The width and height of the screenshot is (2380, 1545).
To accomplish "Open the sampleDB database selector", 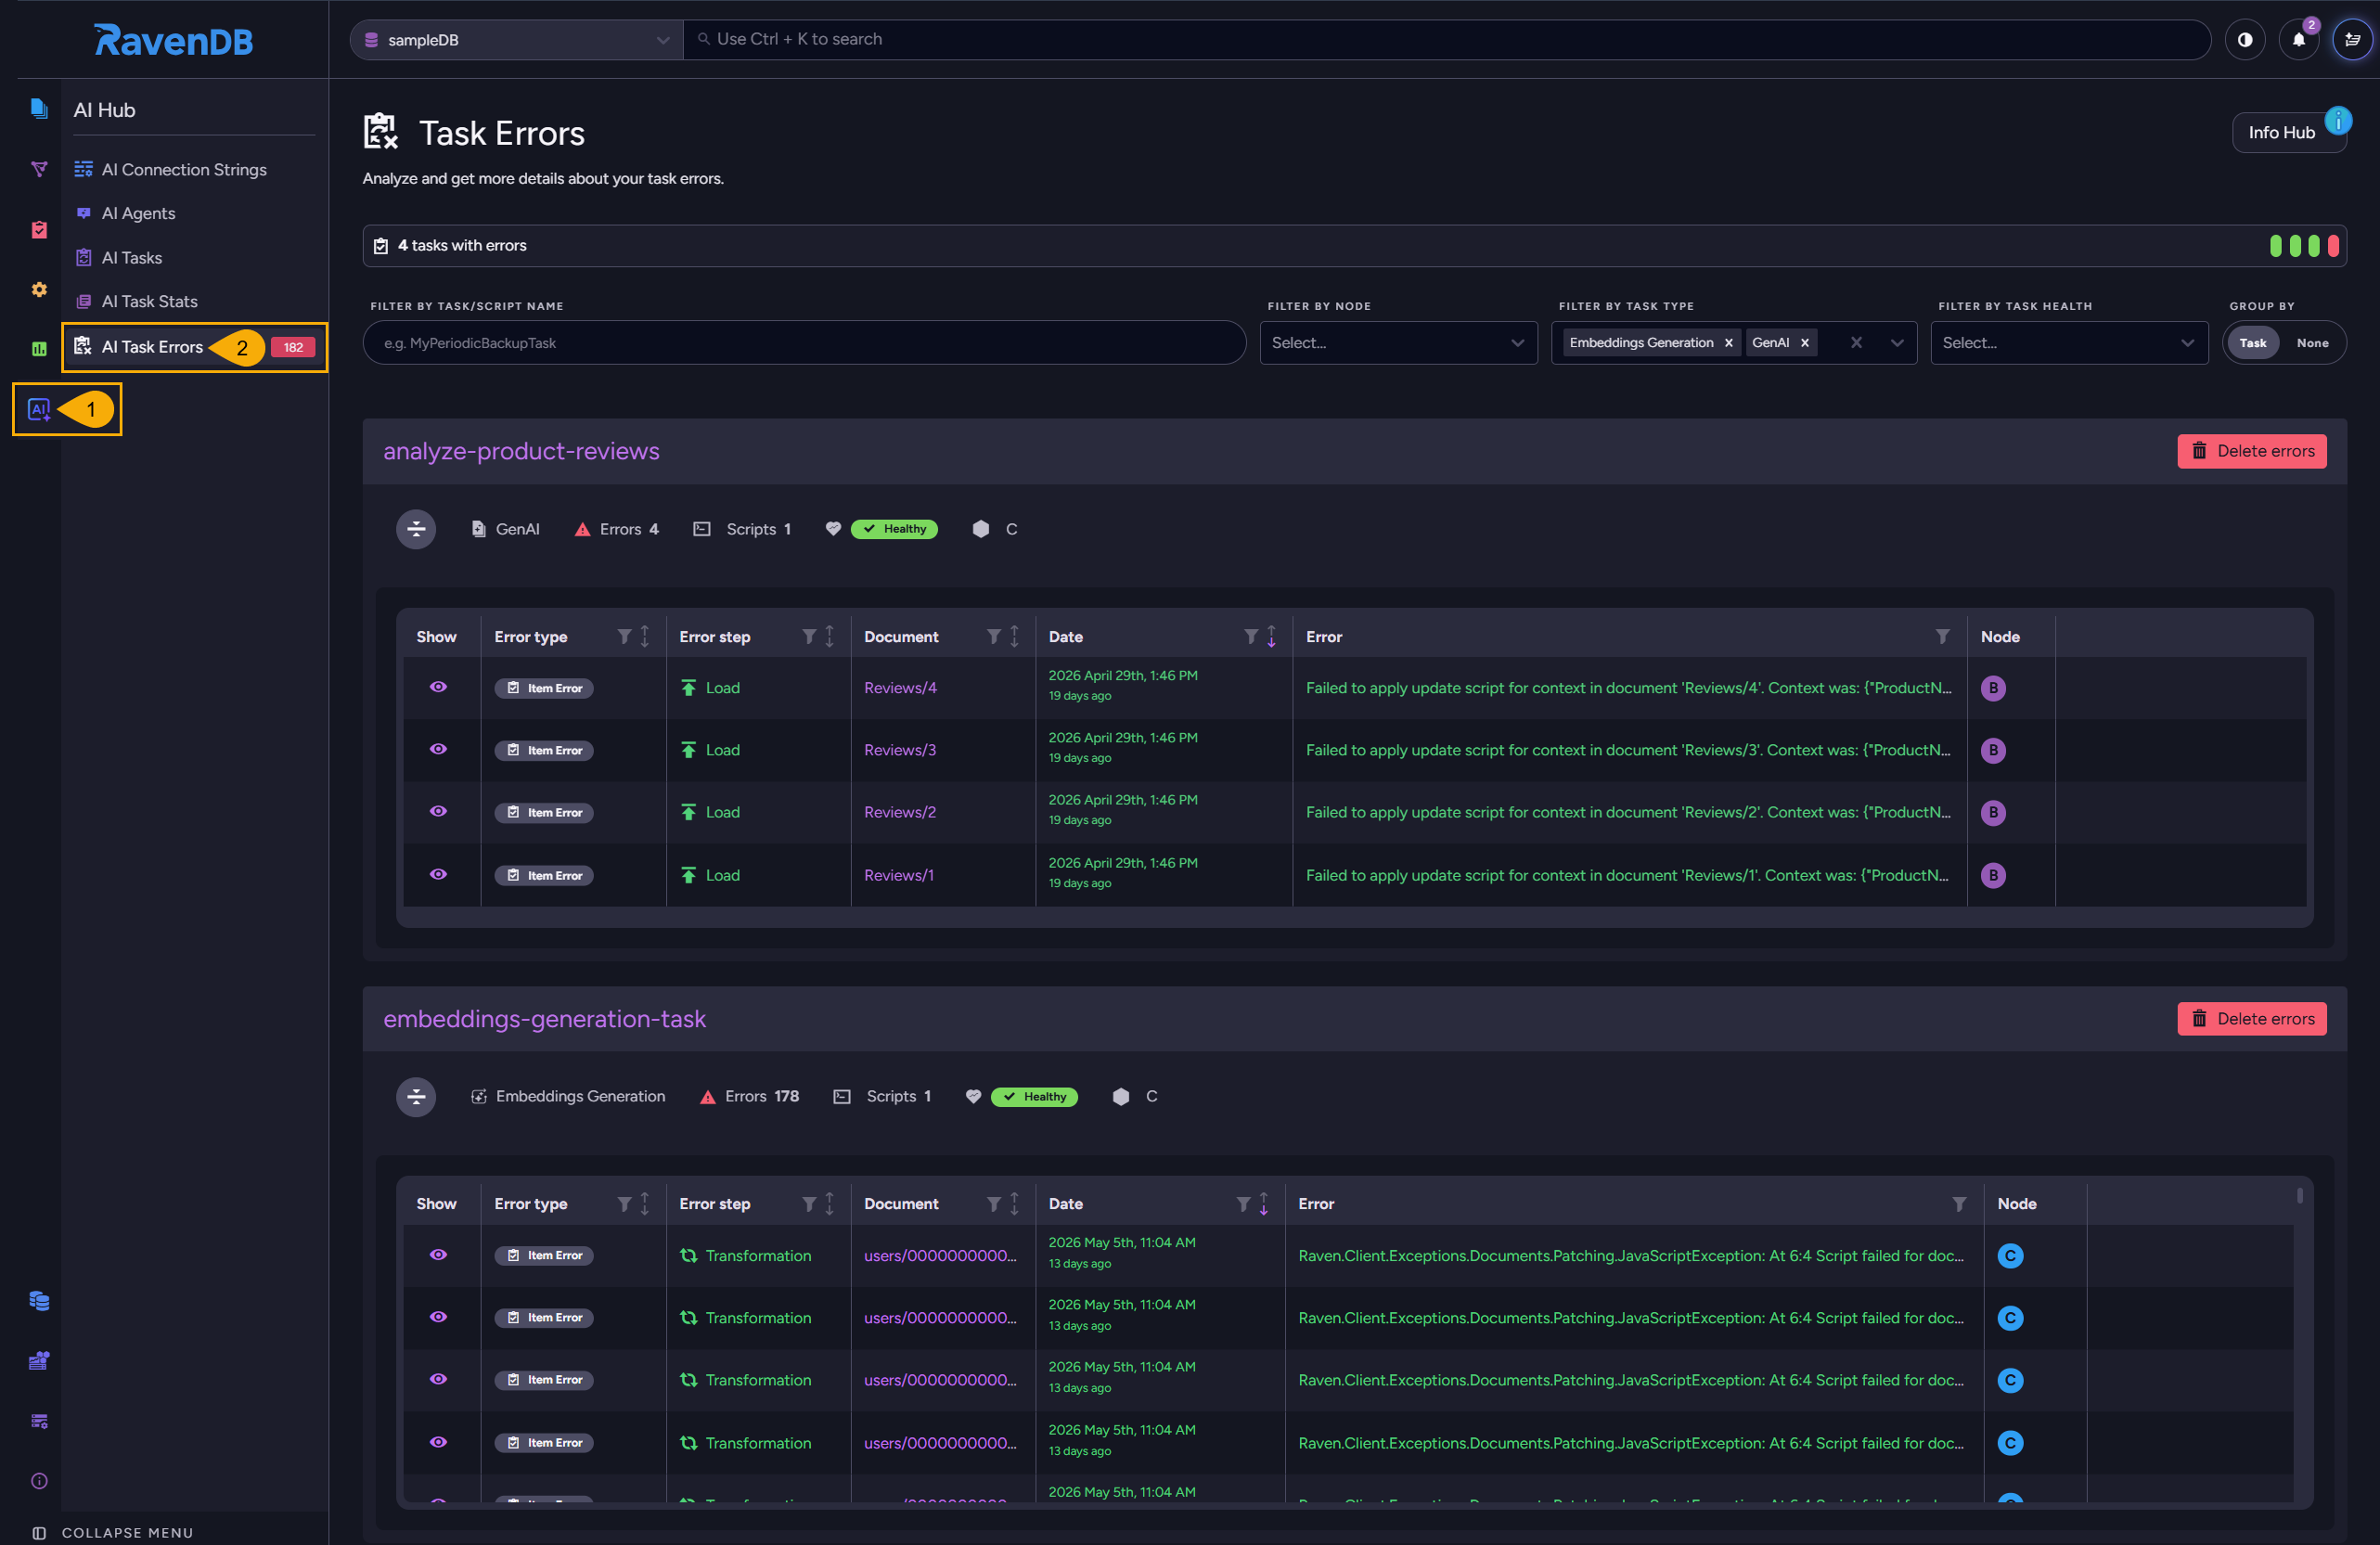I will point(516,40).
